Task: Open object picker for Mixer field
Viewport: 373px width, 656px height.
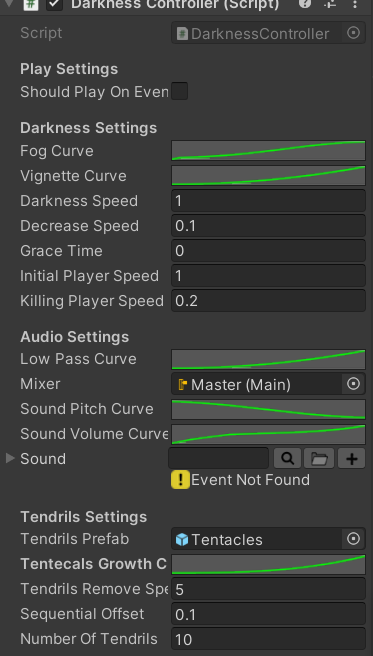Action: click(x=354, y=384)
